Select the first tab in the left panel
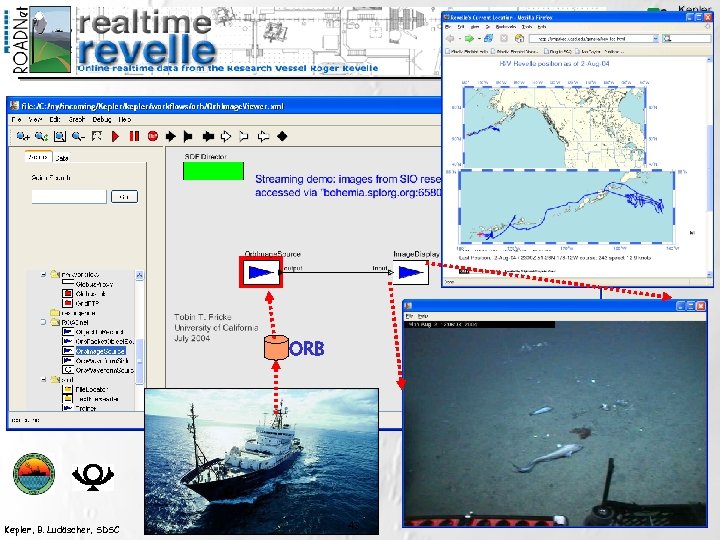720x540 pixels. click(x=38, y=157)
